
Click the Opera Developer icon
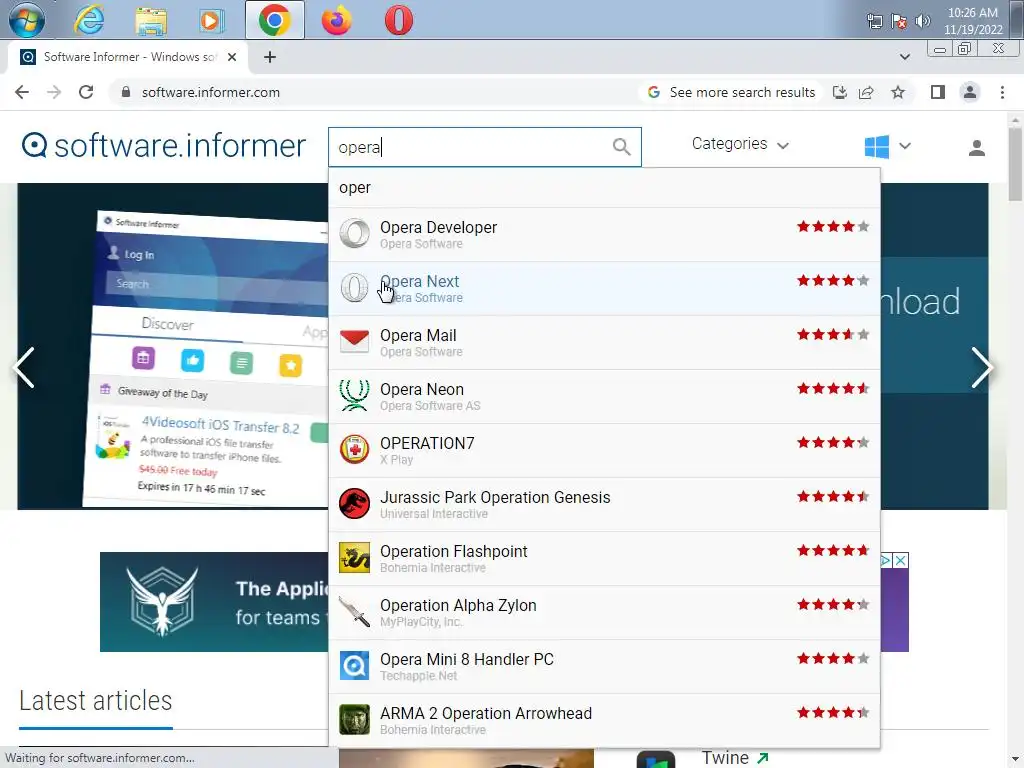[x=355, y=233]
